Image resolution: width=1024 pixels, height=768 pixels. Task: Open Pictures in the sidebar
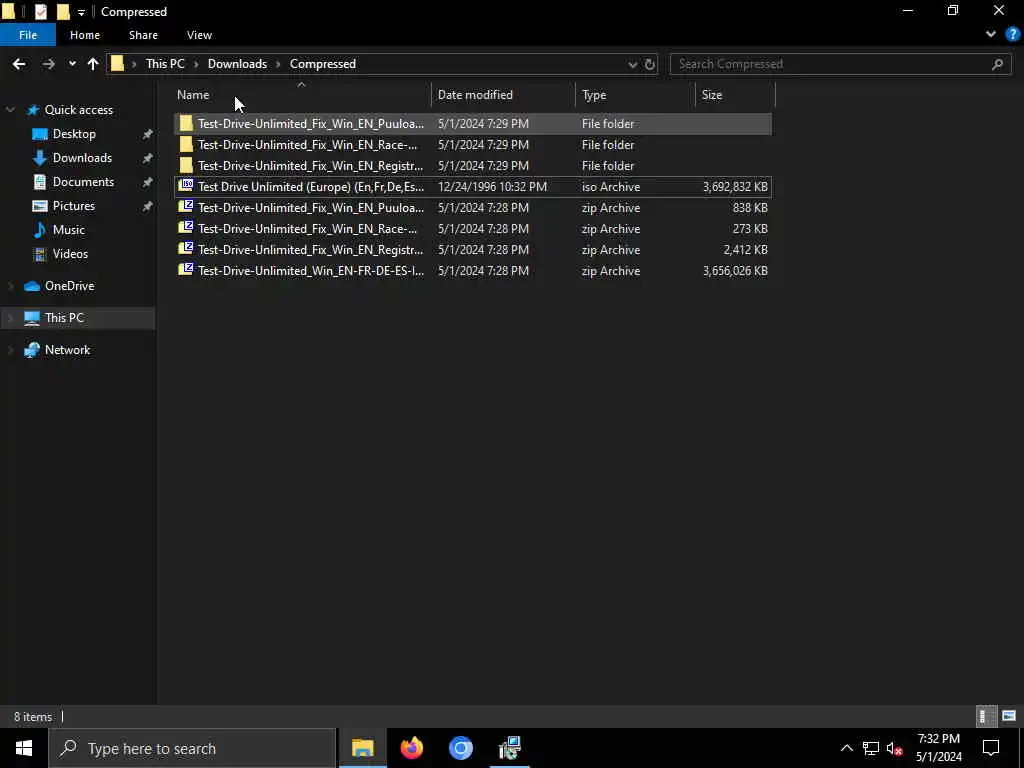(74, 206)
